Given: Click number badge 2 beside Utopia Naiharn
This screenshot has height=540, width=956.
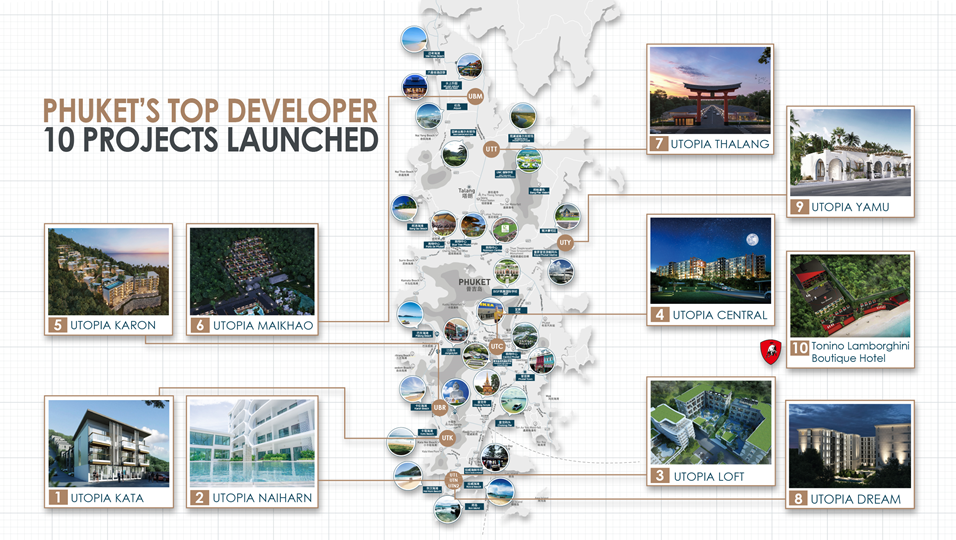Looking at the screenshot, I should click(199, 497).
